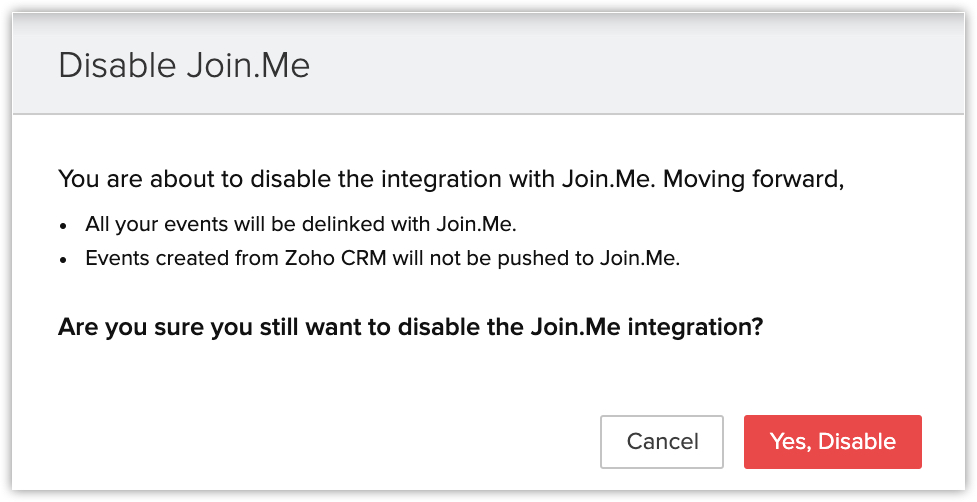This screenshot has height=502, width=977.
Task: Click the bullet dot before "Events created"
Action: [66, 259]
